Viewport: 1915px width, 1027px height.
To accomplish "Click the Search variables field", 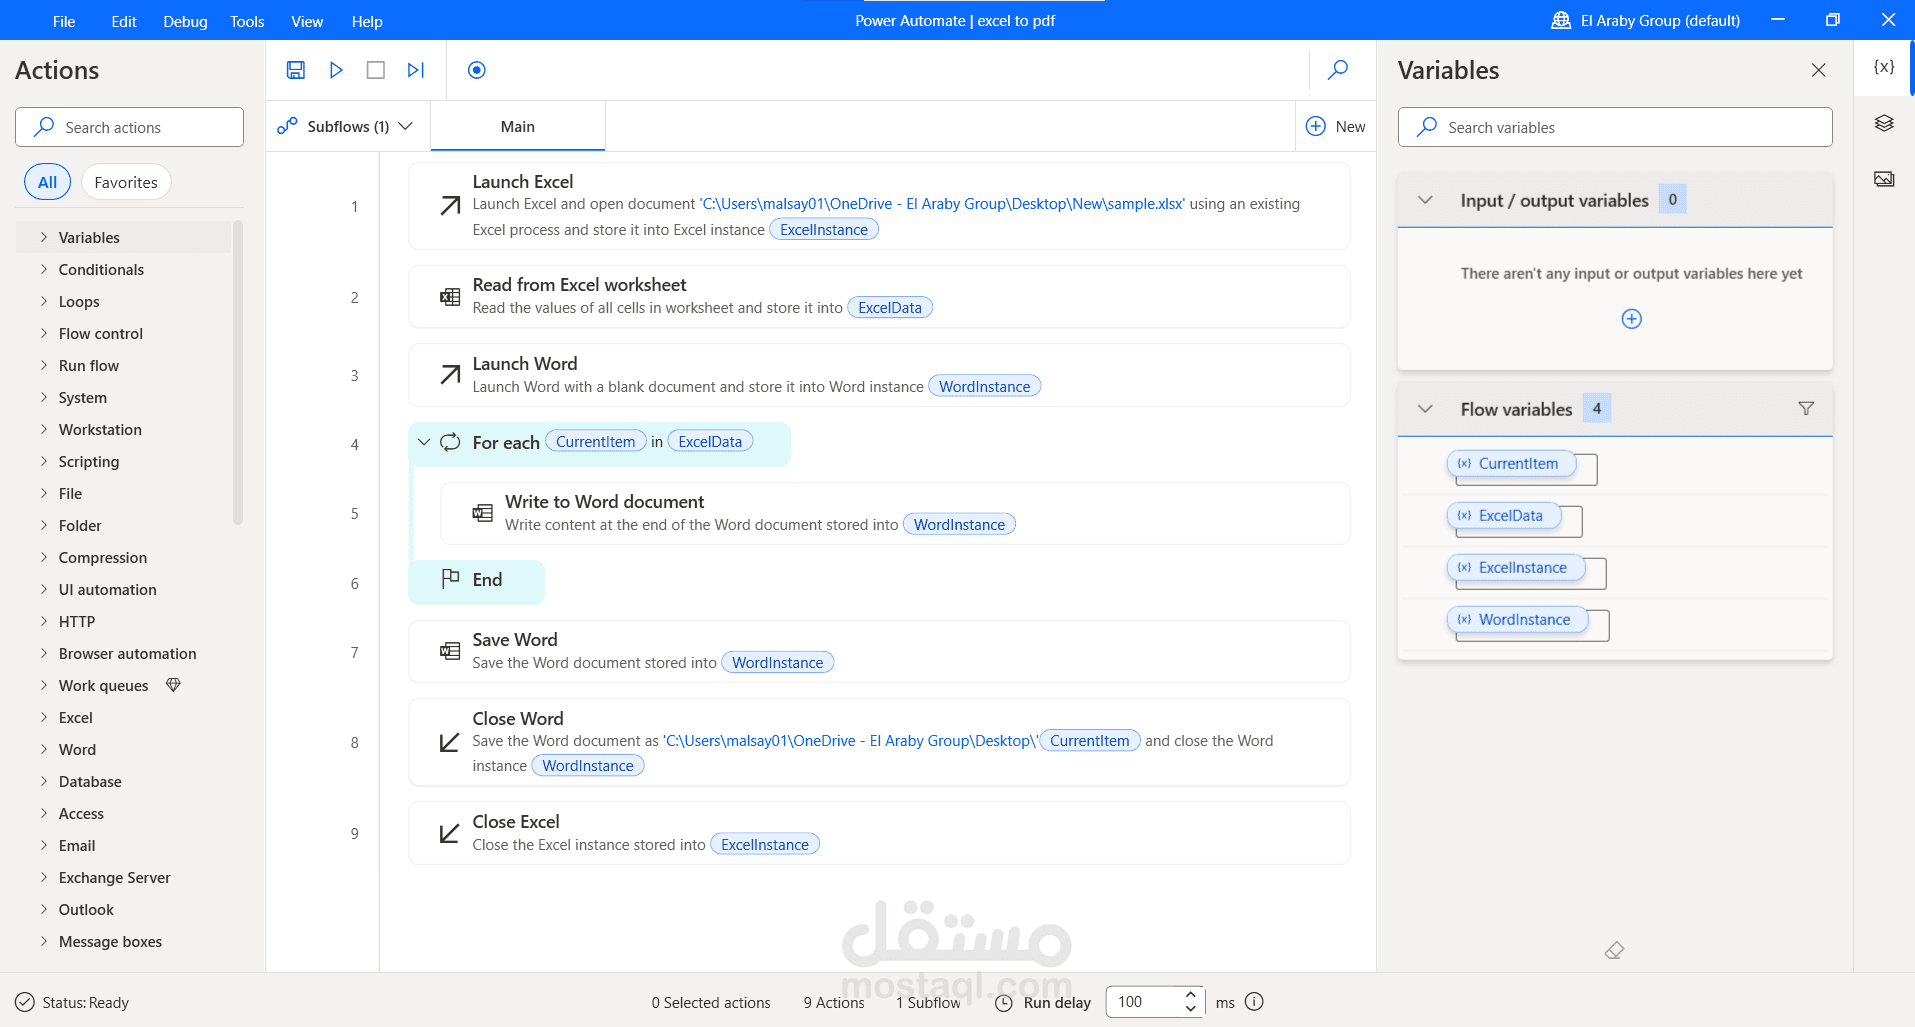I will [1615, 127].
